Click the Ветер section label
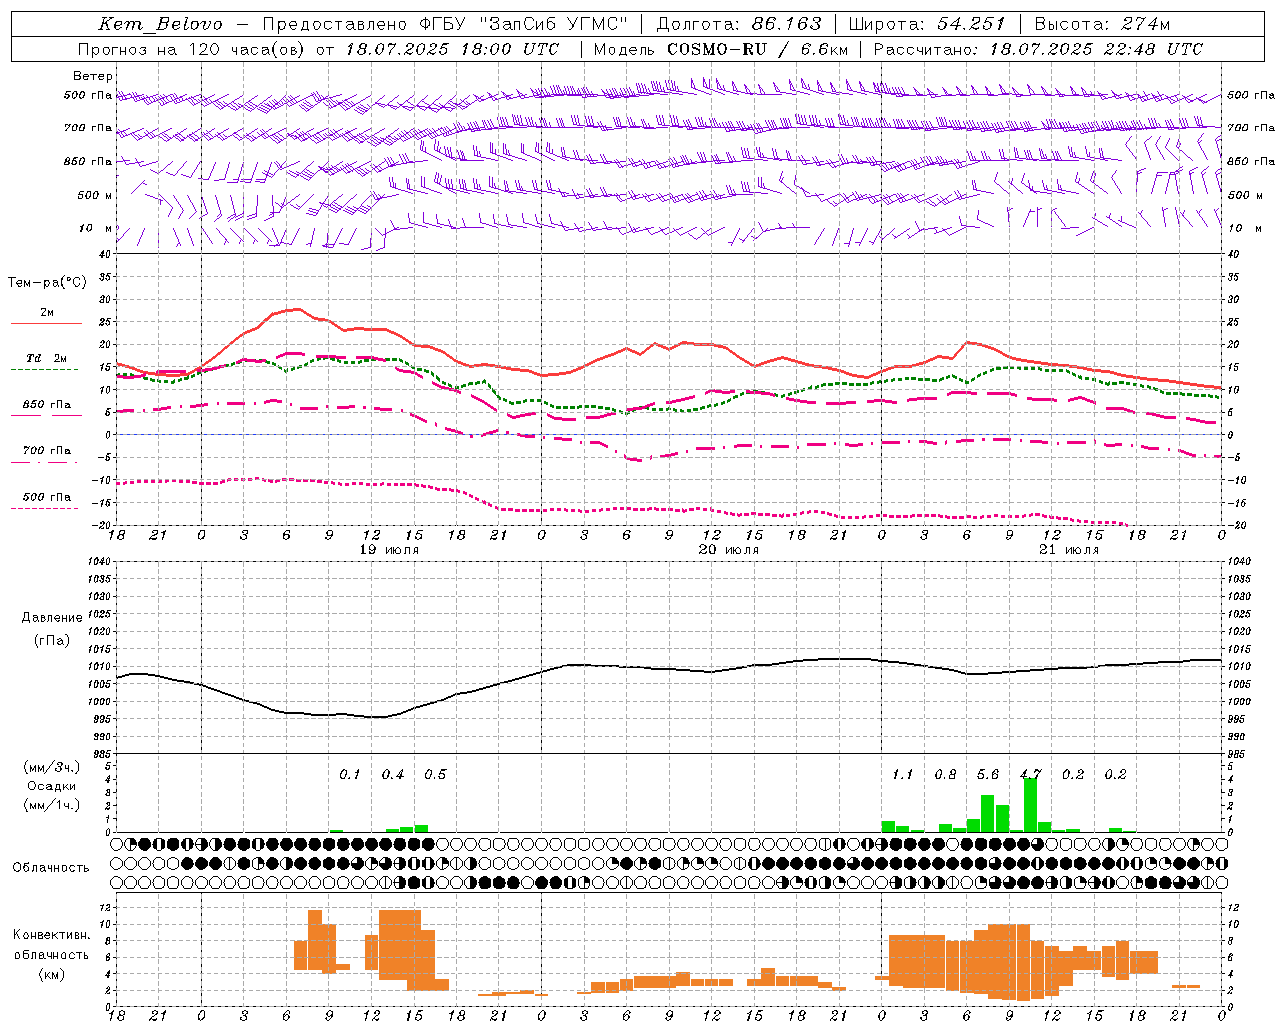Image resolution: width=1280 pixels, height=1024 pixels. pos(93,76)
